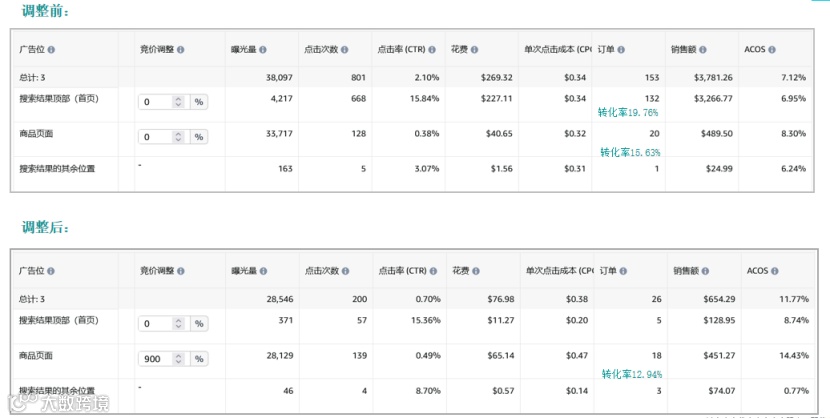Click ACOS value 7.12%
830x419 pixels.
click(793, 77)
